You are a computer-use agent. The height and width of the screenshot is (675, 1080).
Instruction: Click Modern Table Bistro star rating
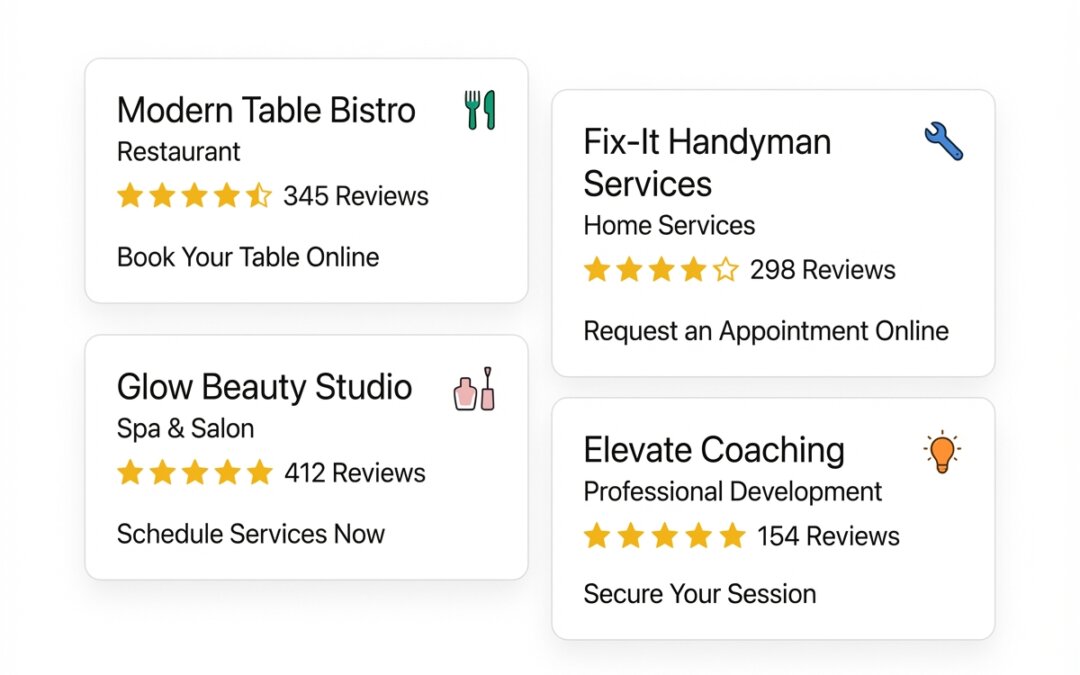point(194,196)
